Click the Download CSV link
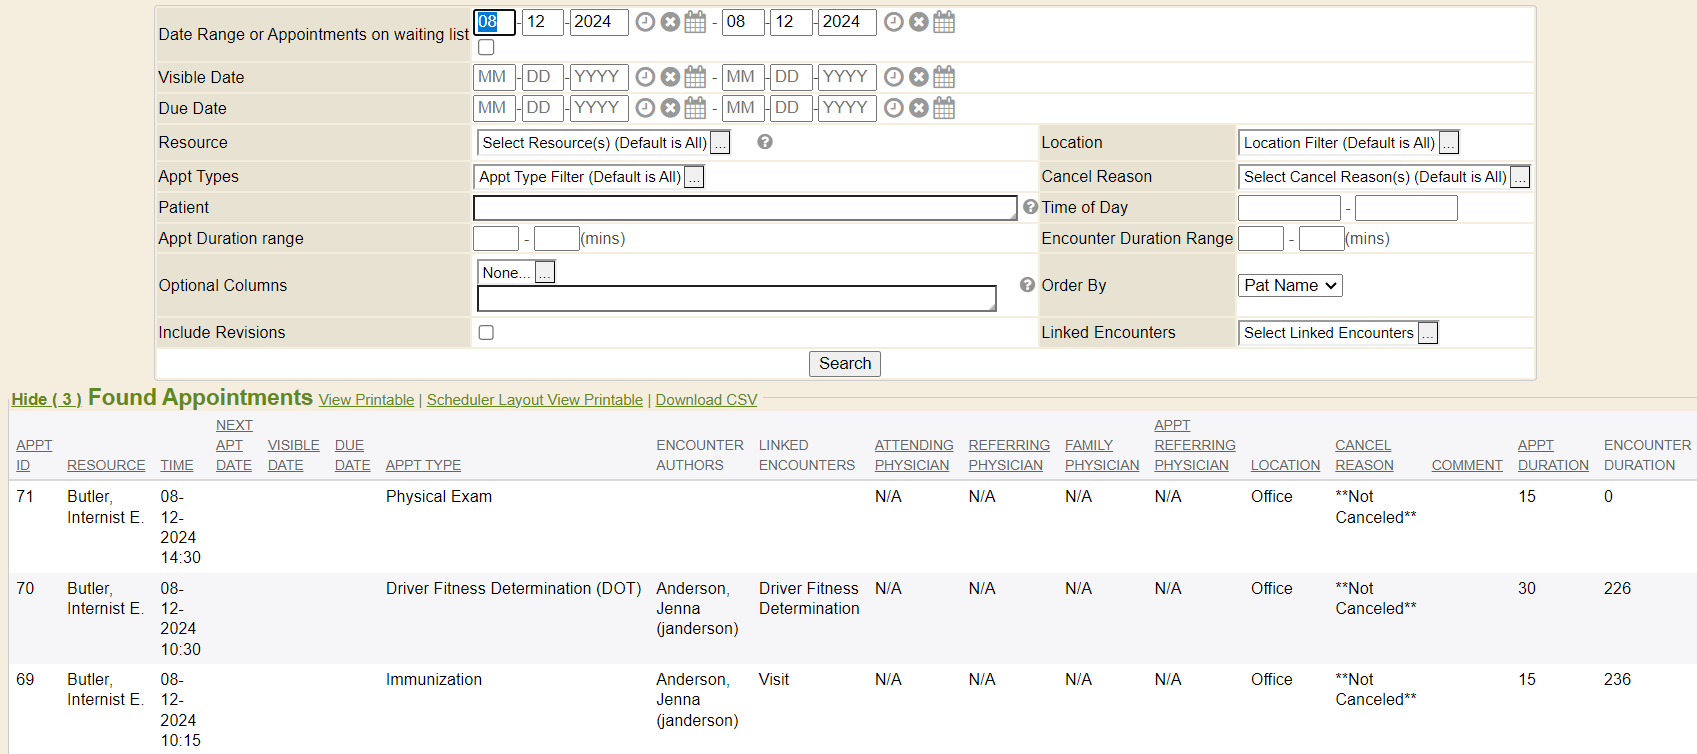This screenshot has height=754, width=1697. pyautogui.click(x=706, y=400)
